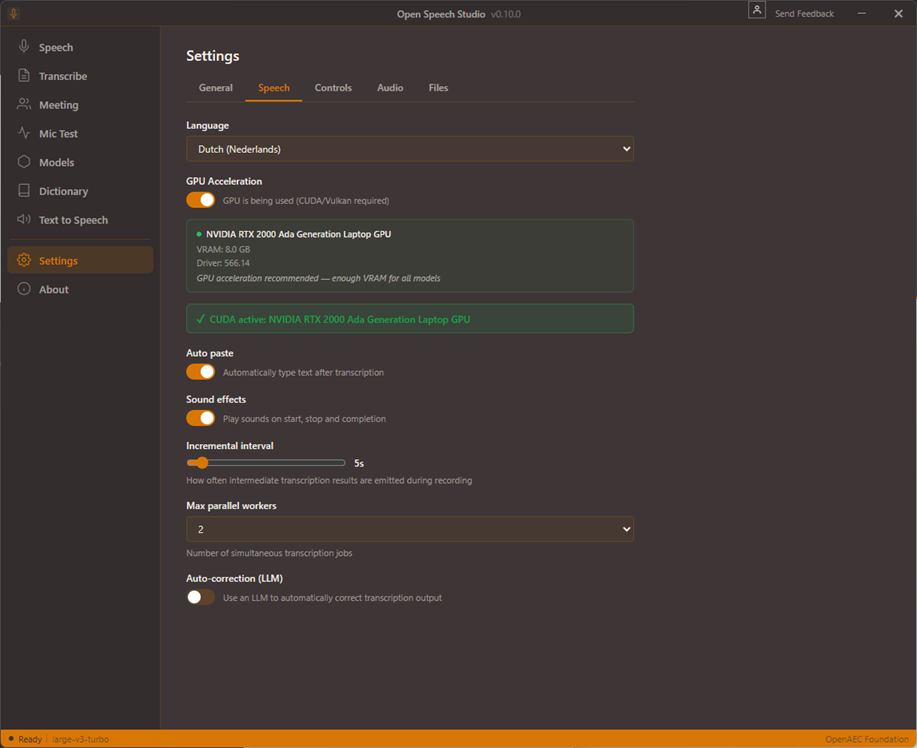The height and width of the screenshot is (748, 917).
Task: Close the Open Speech Studio window
Action: [898, 13]
